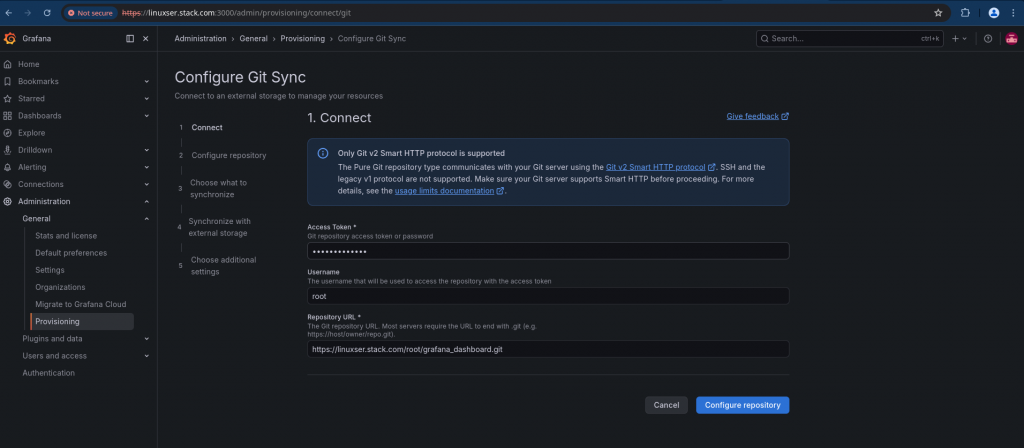Expand the Connections section chevron

tap(146, 184)
